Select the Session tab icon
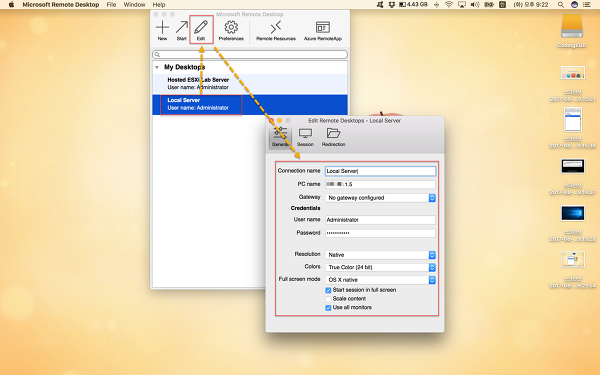 click(x=305, y=134)
